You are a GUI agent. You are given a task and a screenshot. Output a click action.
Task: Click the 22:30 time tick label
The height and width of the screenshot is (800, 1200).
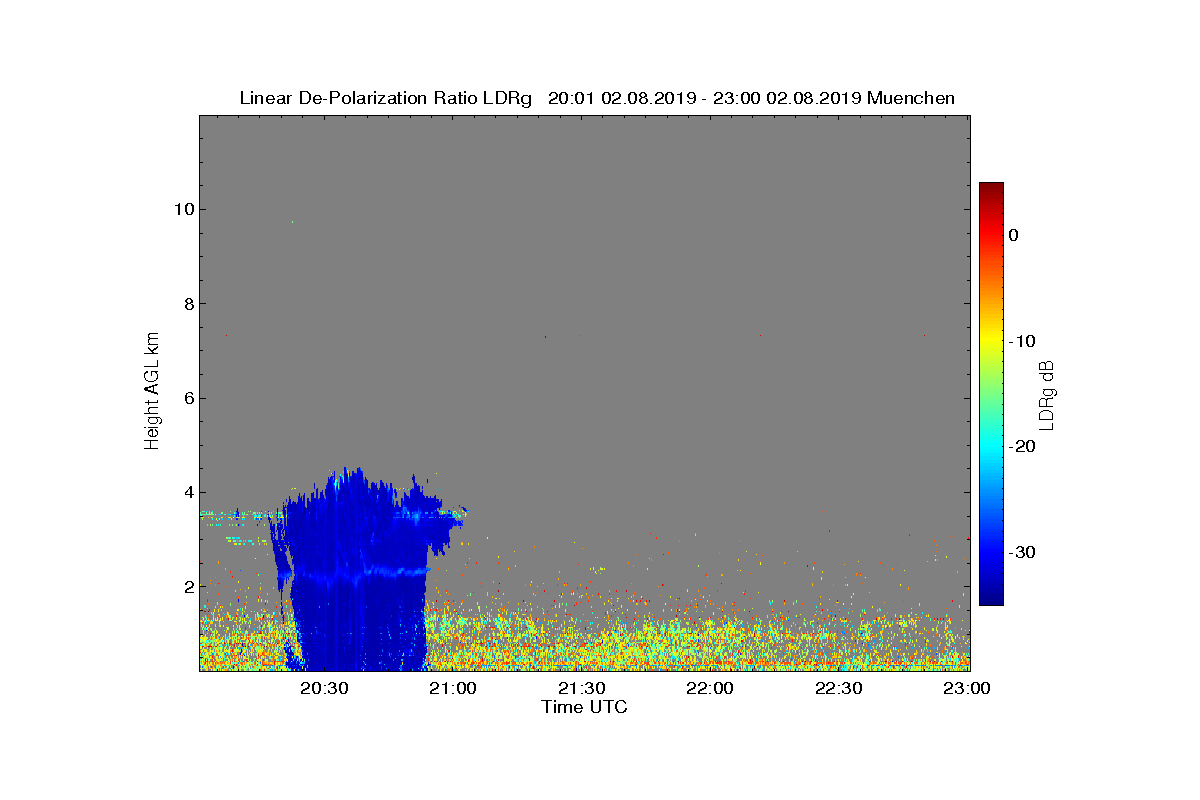(x=838, y=688)
